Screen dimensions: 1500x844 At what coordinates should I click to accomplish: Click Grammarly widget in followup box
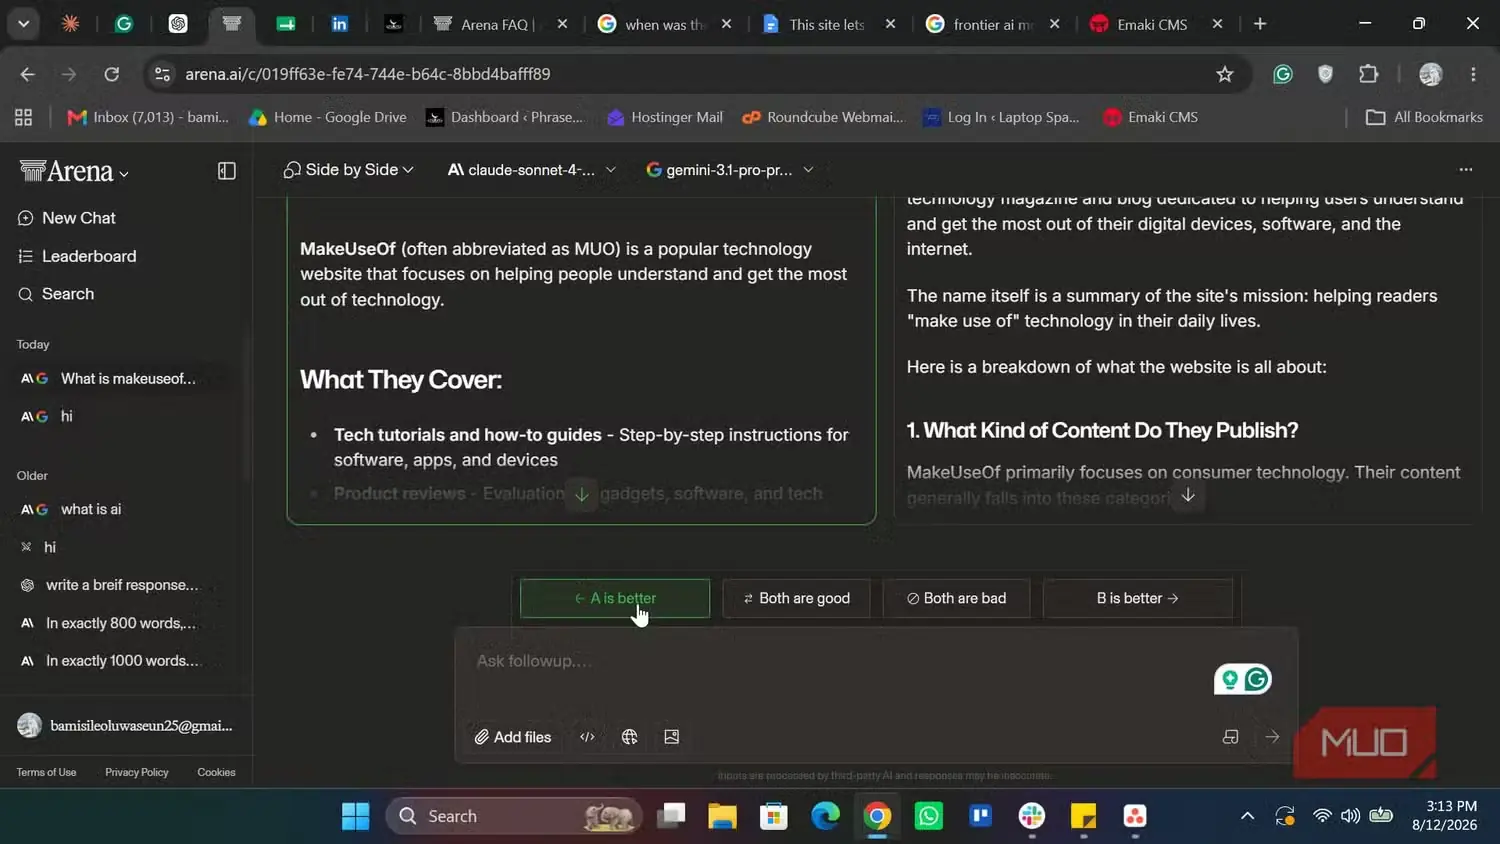1243,680
